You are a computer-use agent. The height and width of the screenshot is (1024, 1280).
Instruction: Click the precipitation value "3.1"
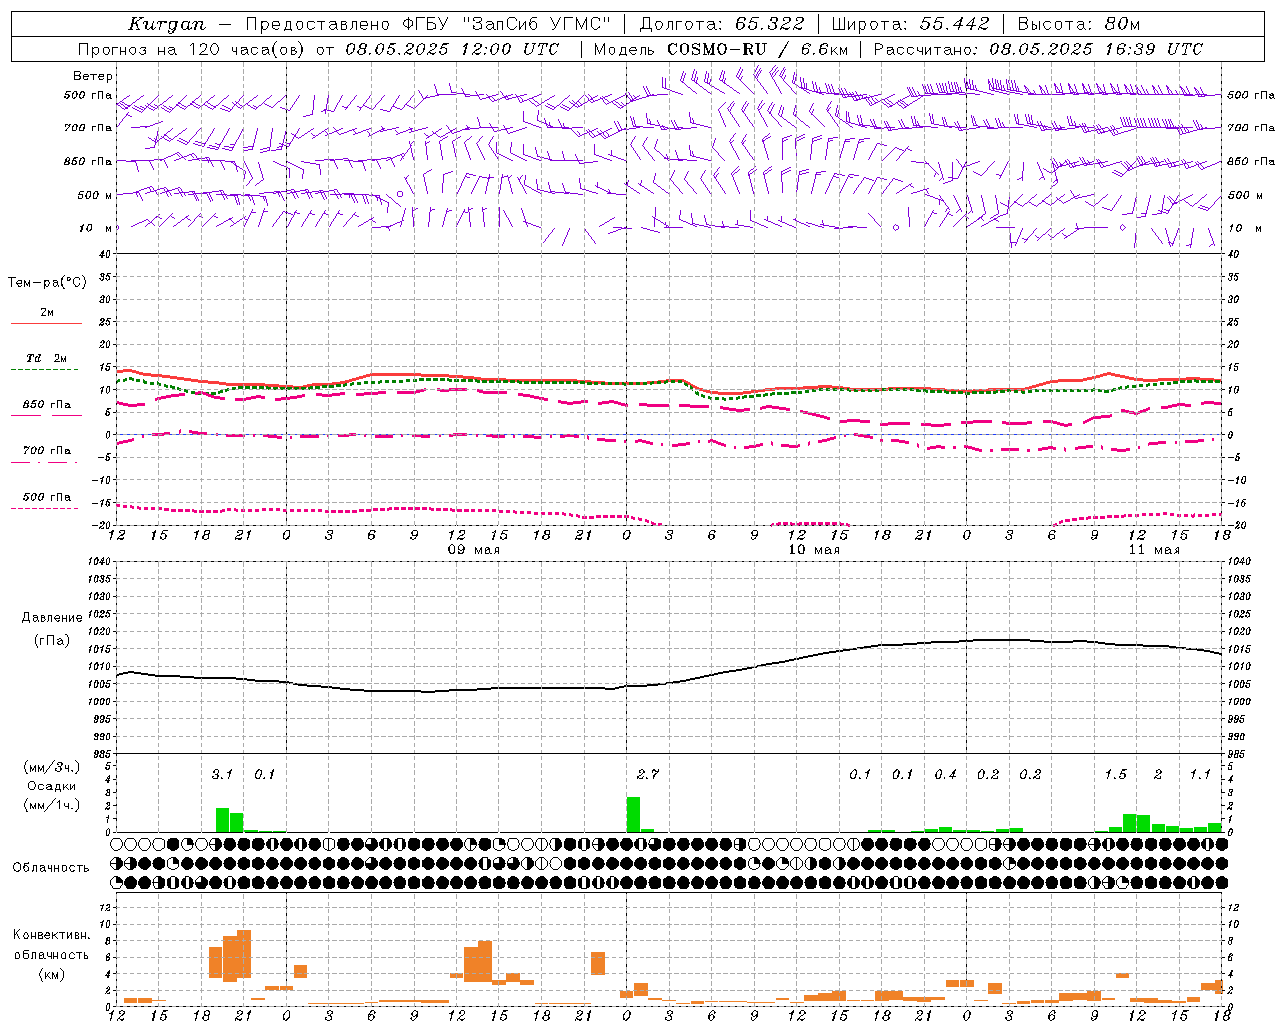tap(222, 774)
